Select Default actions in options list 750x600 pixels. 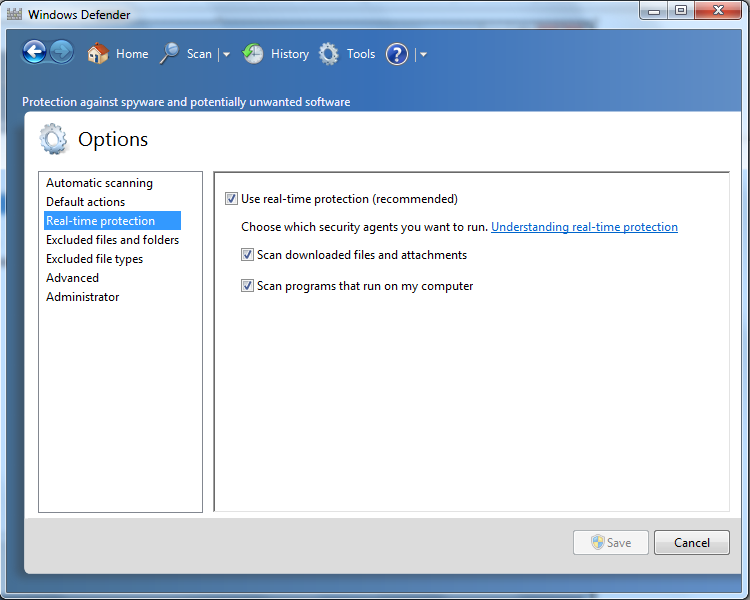point(85,202)
